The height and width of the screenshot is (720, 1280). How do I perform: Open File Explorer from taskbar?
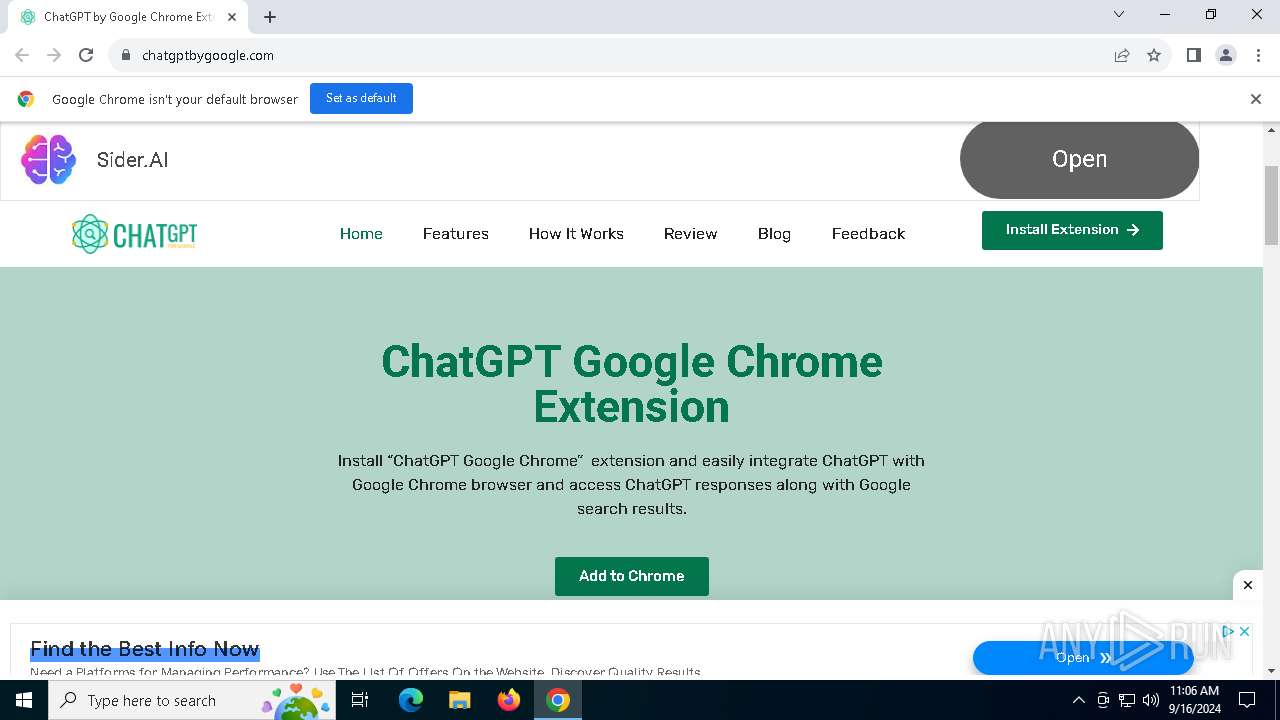(x=460, y=700)
